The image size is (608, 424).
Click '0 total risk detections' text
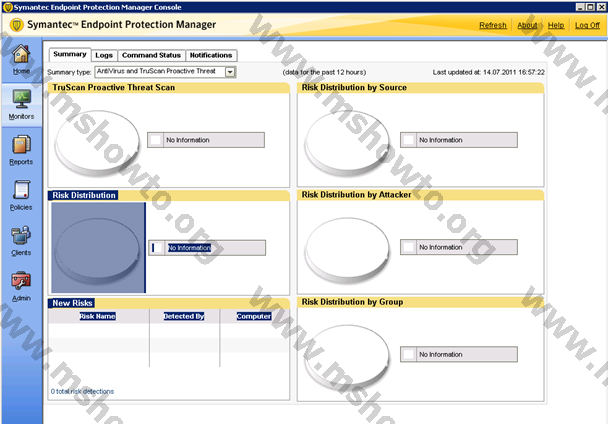pos(82,391)
